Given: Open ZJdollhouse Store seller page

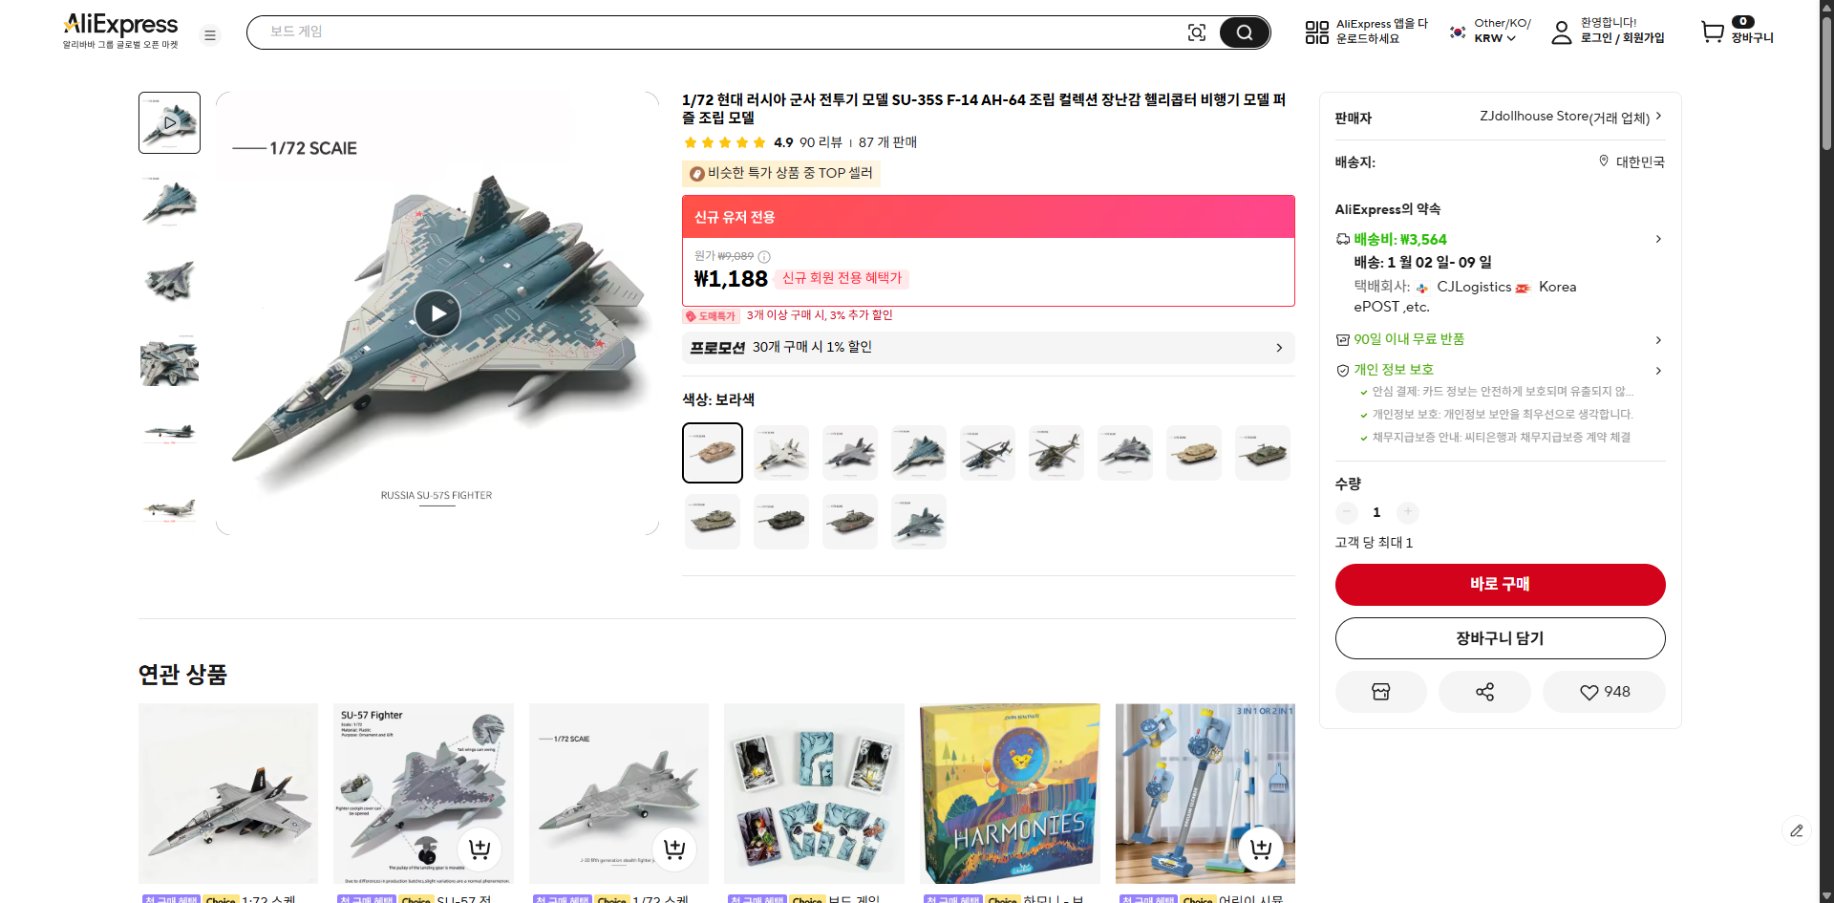Looking at the screenshot, I should tap(1543, 116).
